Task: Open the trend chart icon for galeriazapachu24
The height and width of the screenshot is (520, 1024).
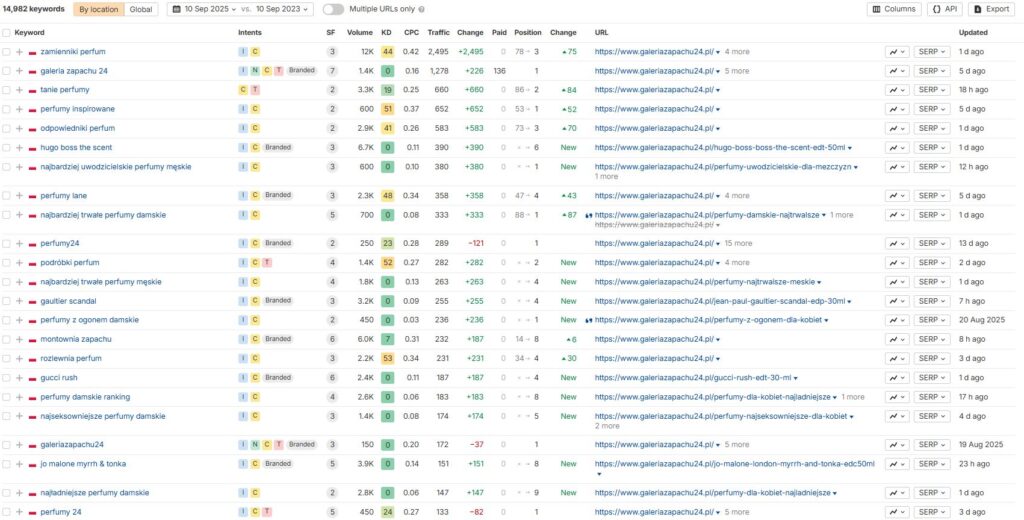Action: coord(897,445)
